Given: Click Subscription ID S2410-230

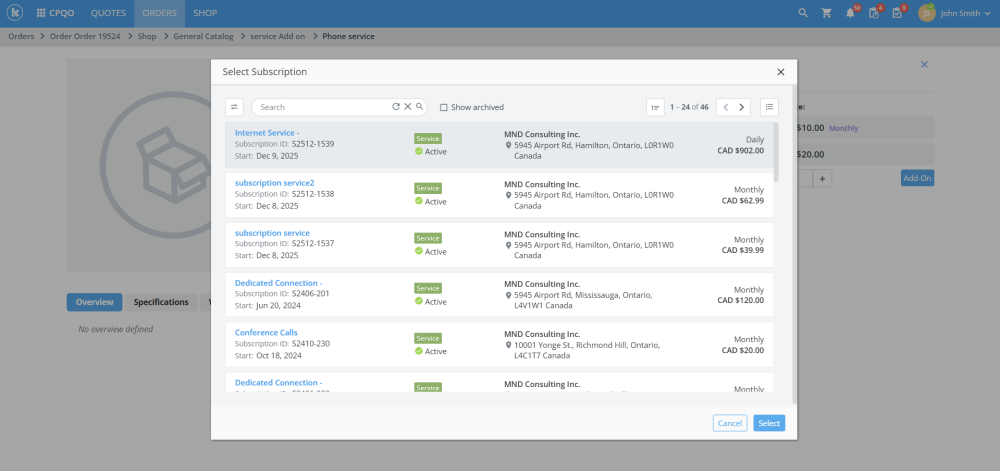Looking at the screenshot, I should (282, 344).
